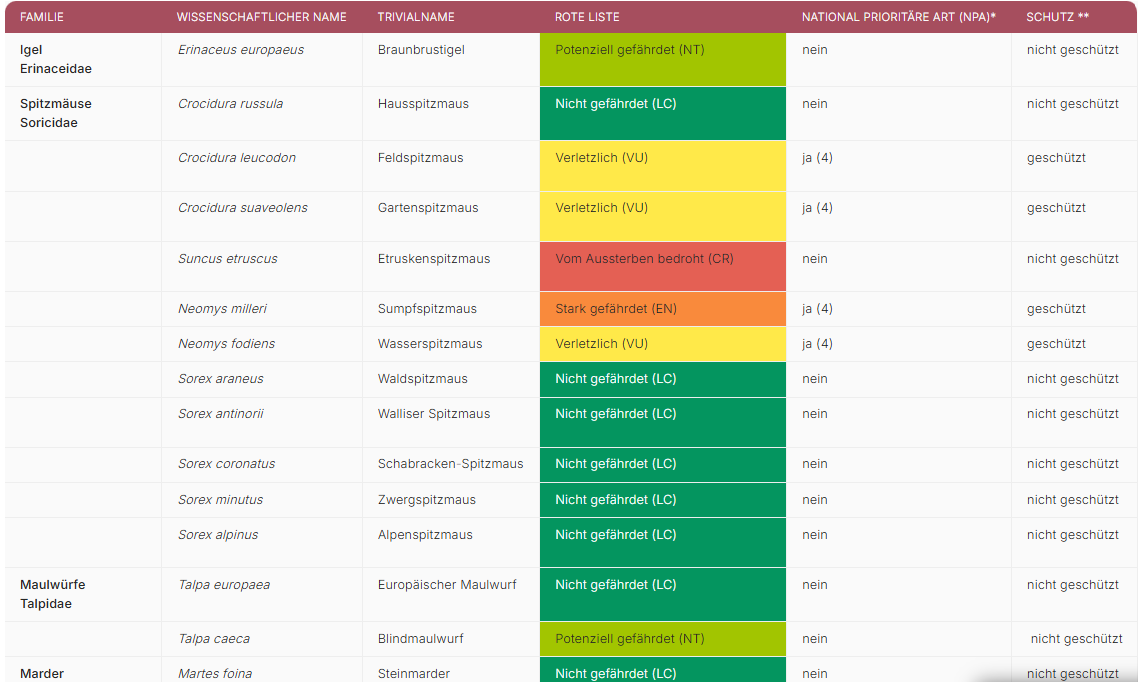Click Hausspitzmaus green 'Nicht gefährdet (LC)' cell

pos(662,112)
